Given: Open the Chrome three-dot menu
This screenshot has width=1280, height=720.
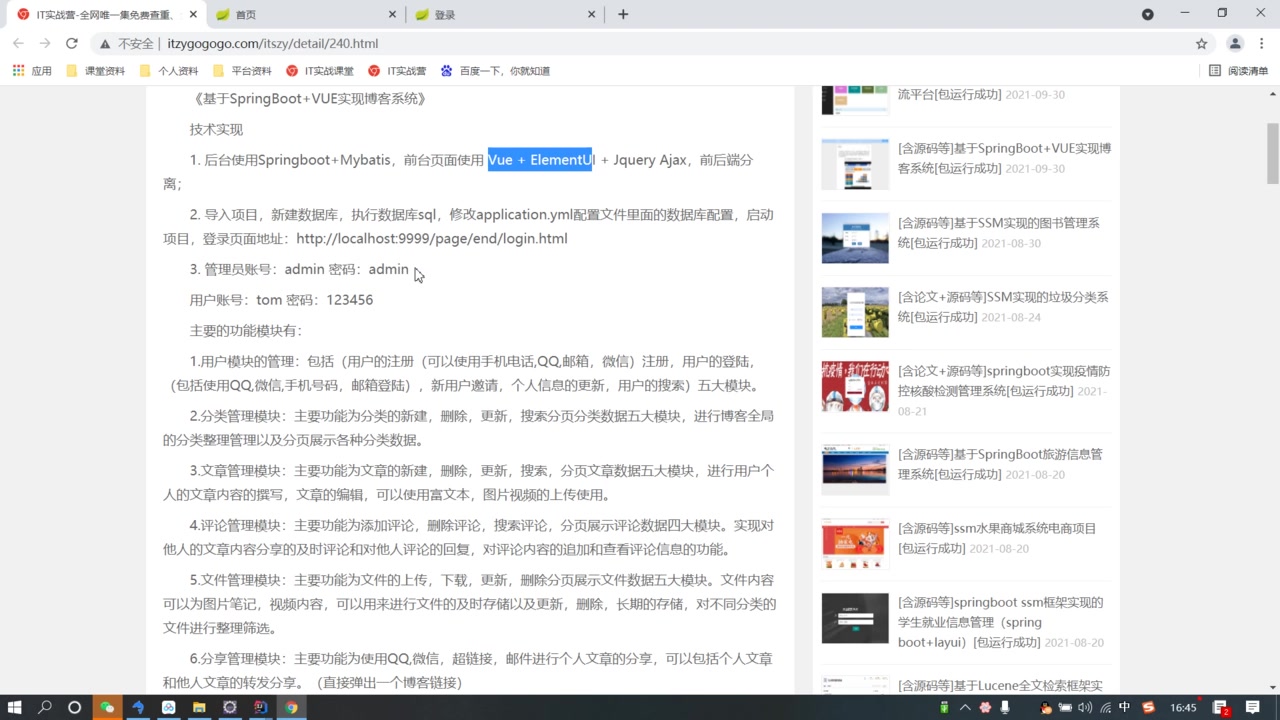Looking at the screenshot, I should [1262, 43].
